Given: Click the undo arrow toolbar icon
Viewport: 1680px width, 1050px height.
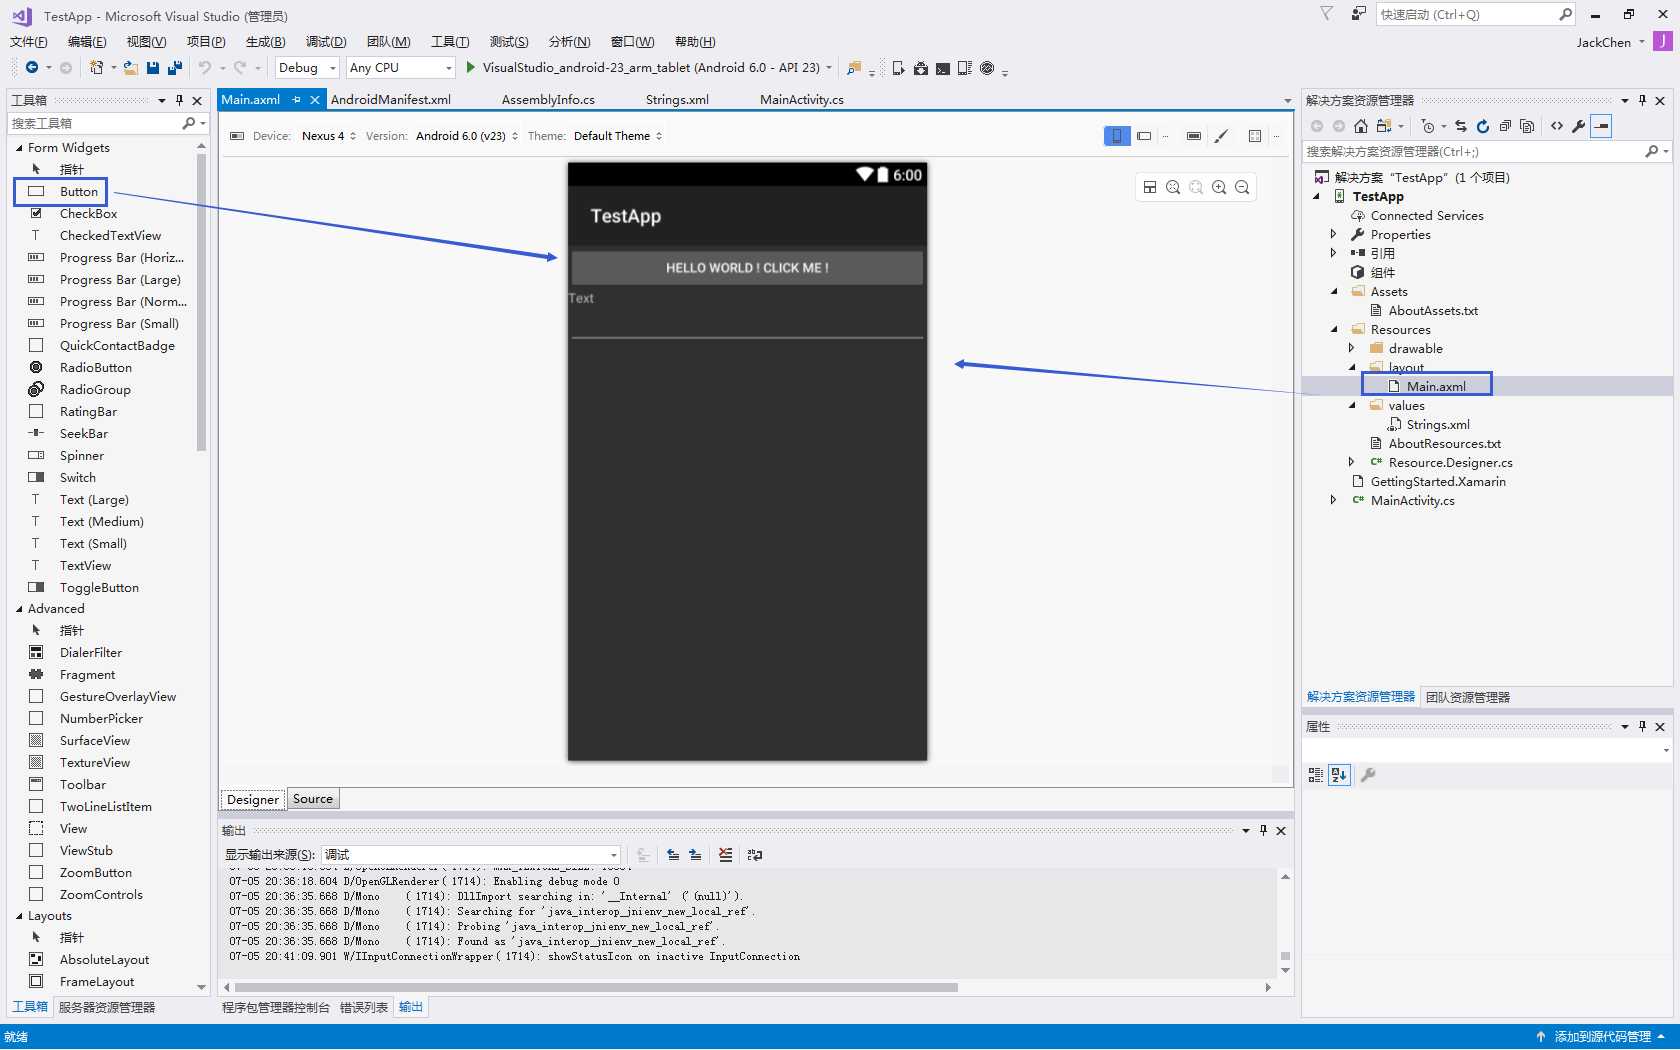Looking at the screenshot, I should click(x=205, y=67).
